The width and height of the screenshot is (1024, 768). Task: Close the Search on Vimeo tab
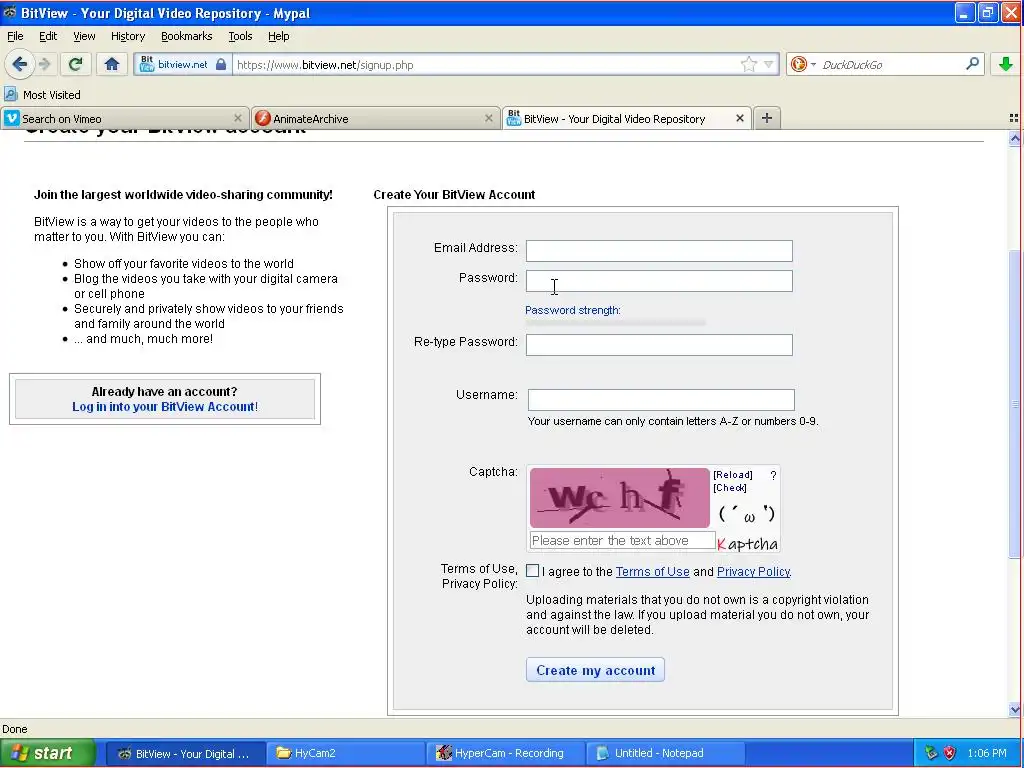238,118
